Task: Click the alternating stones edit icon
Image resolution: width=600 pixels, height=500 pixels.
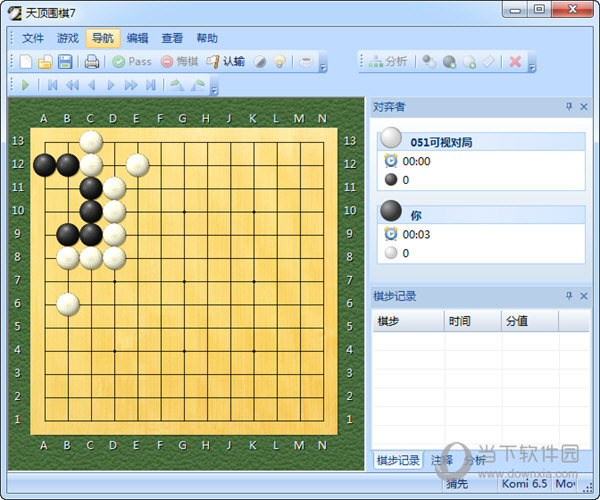Action: (x=429, y=62)
